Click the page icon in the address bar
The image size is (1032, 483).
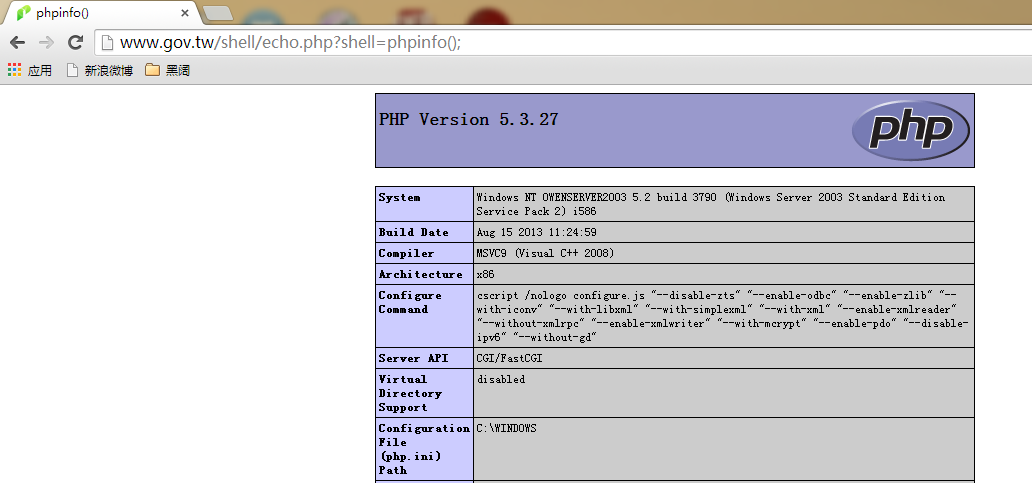coord(107,43)
